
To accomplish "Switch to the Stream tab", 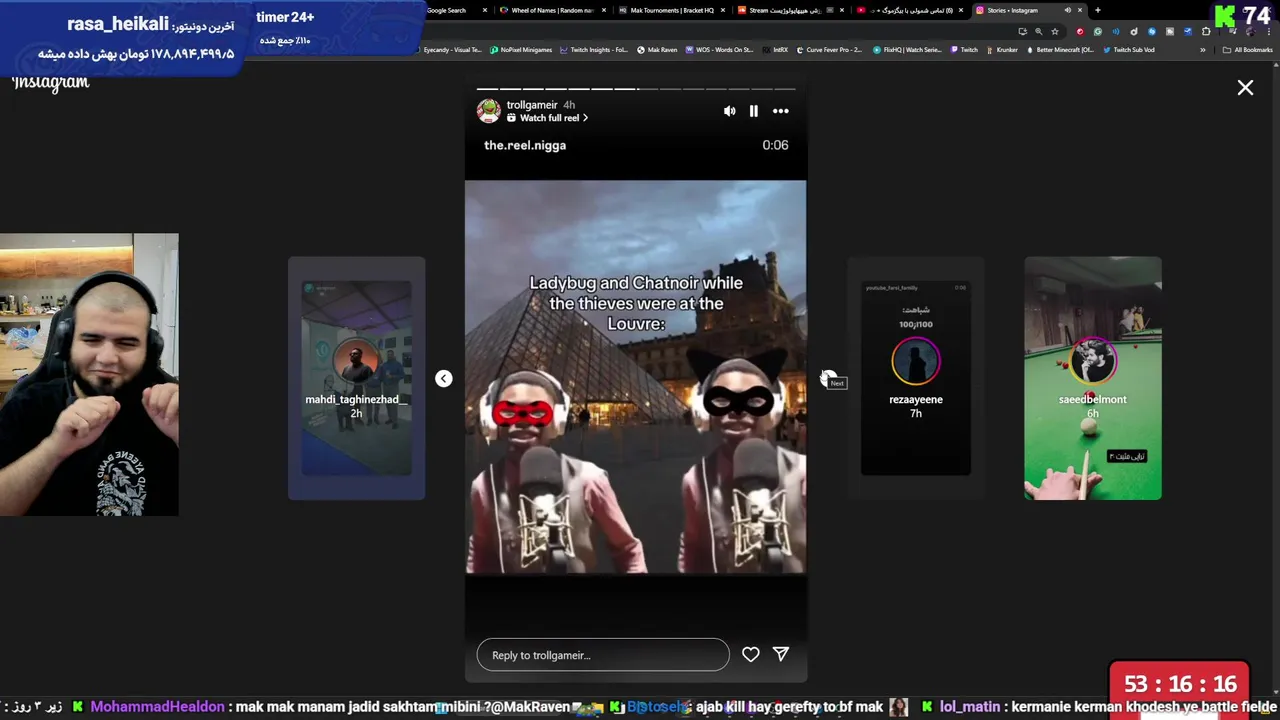I will point(790,10).
